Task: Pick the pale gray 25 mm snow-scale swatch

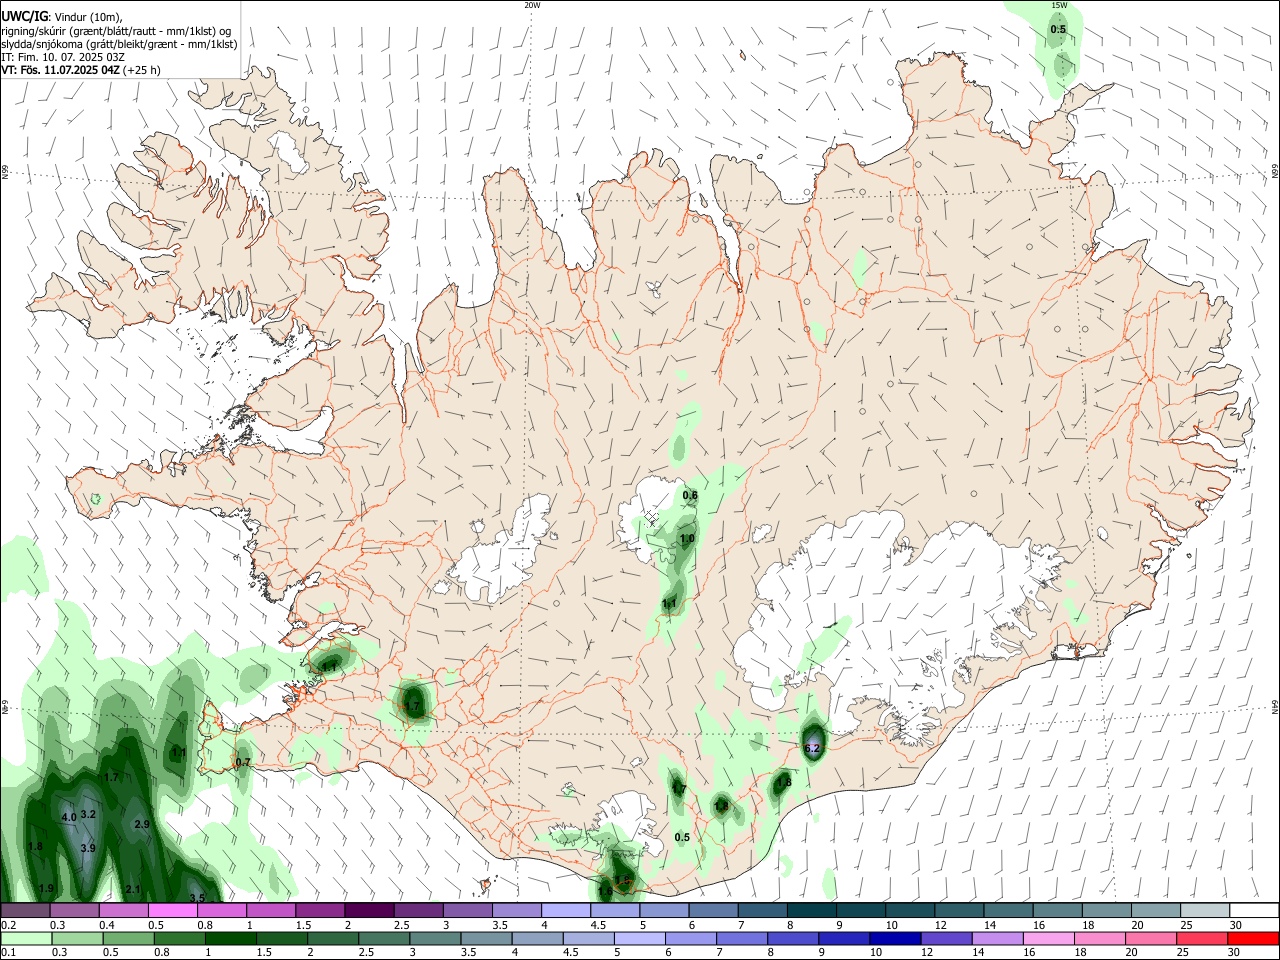Action: coord(1204,911)
